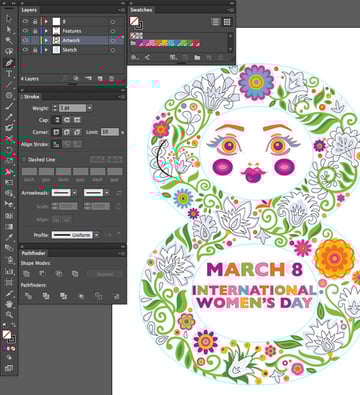Select the Butt Cap stroke option

pos(57,120)
